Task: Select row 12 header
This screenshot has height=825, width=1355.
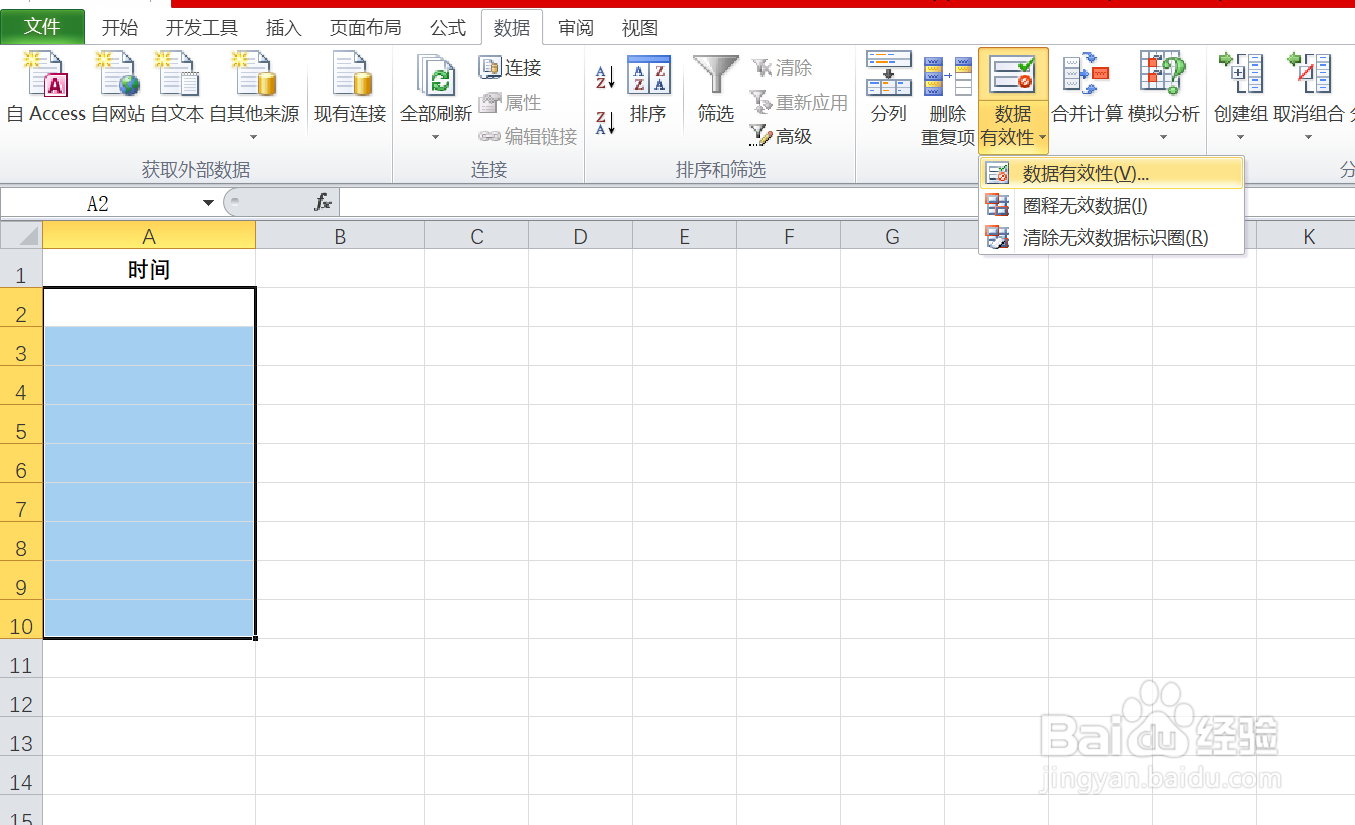Action: tap(21, 698)
